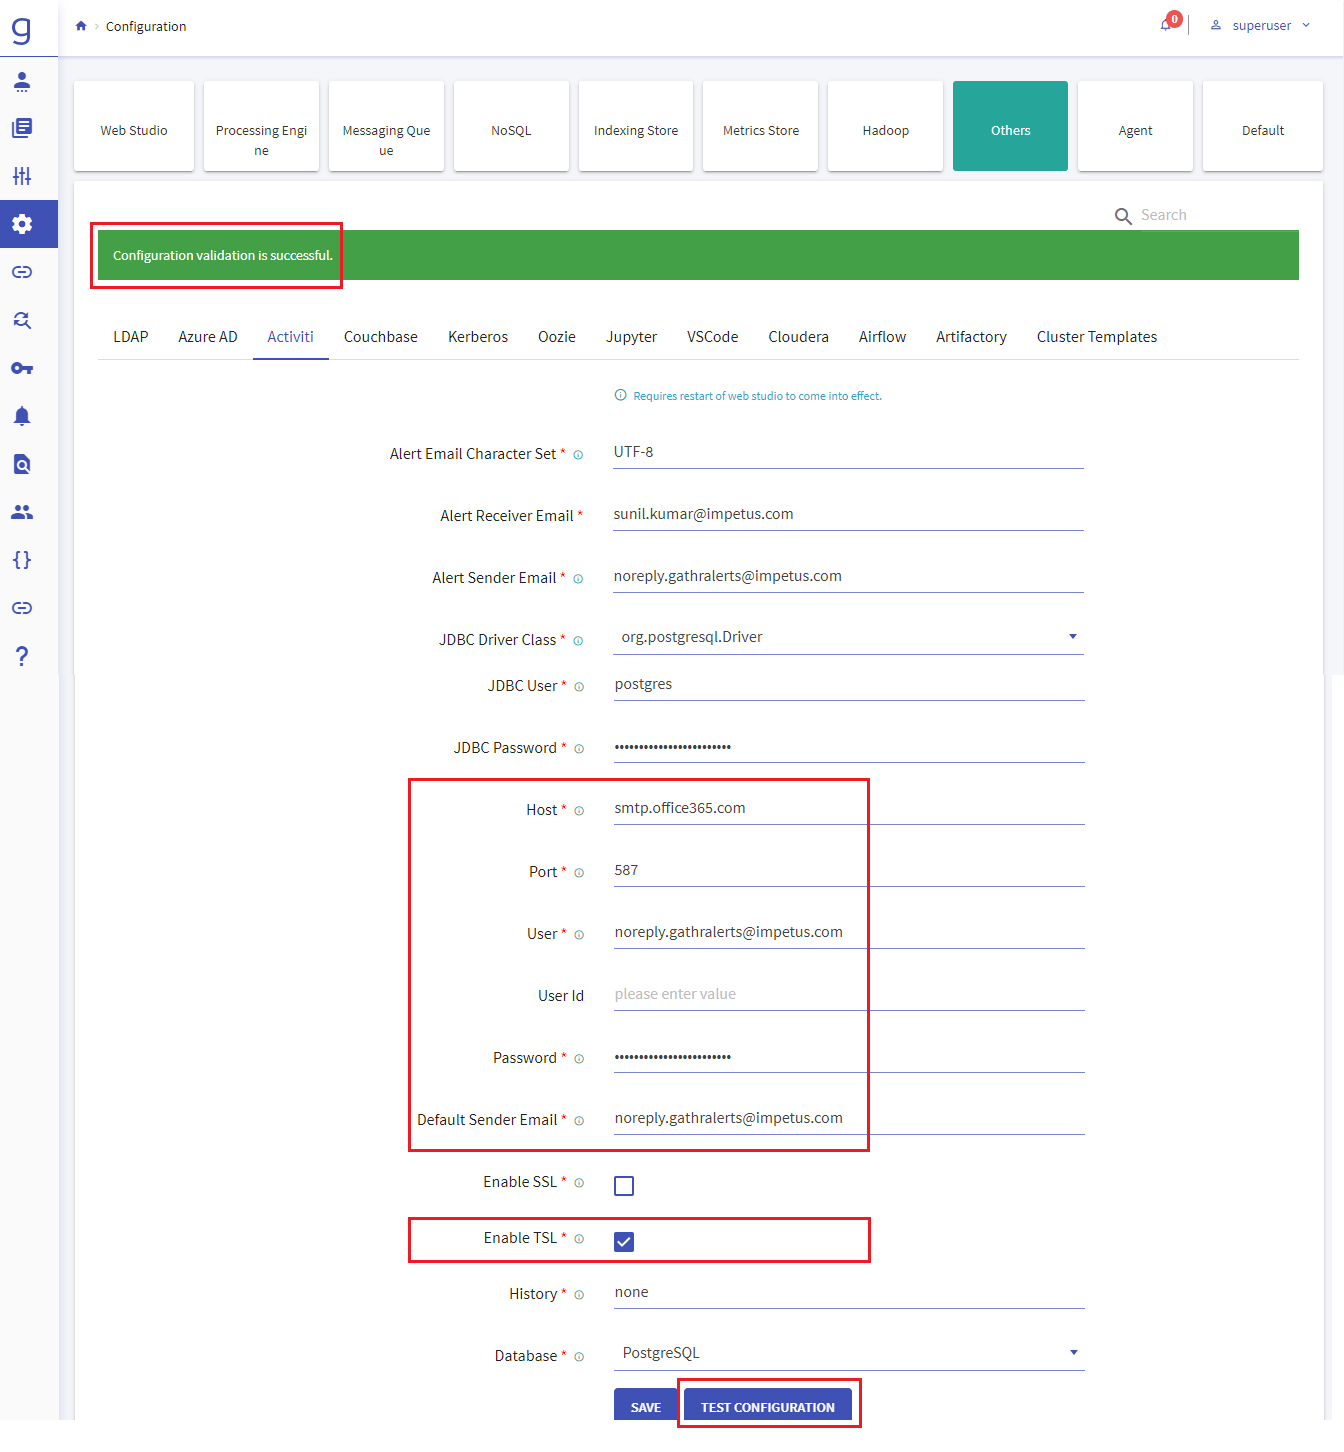Click the TEST CONFIGURATION button
The height and width of the screenshot is (1452, 1344).
coord(768,1406)
